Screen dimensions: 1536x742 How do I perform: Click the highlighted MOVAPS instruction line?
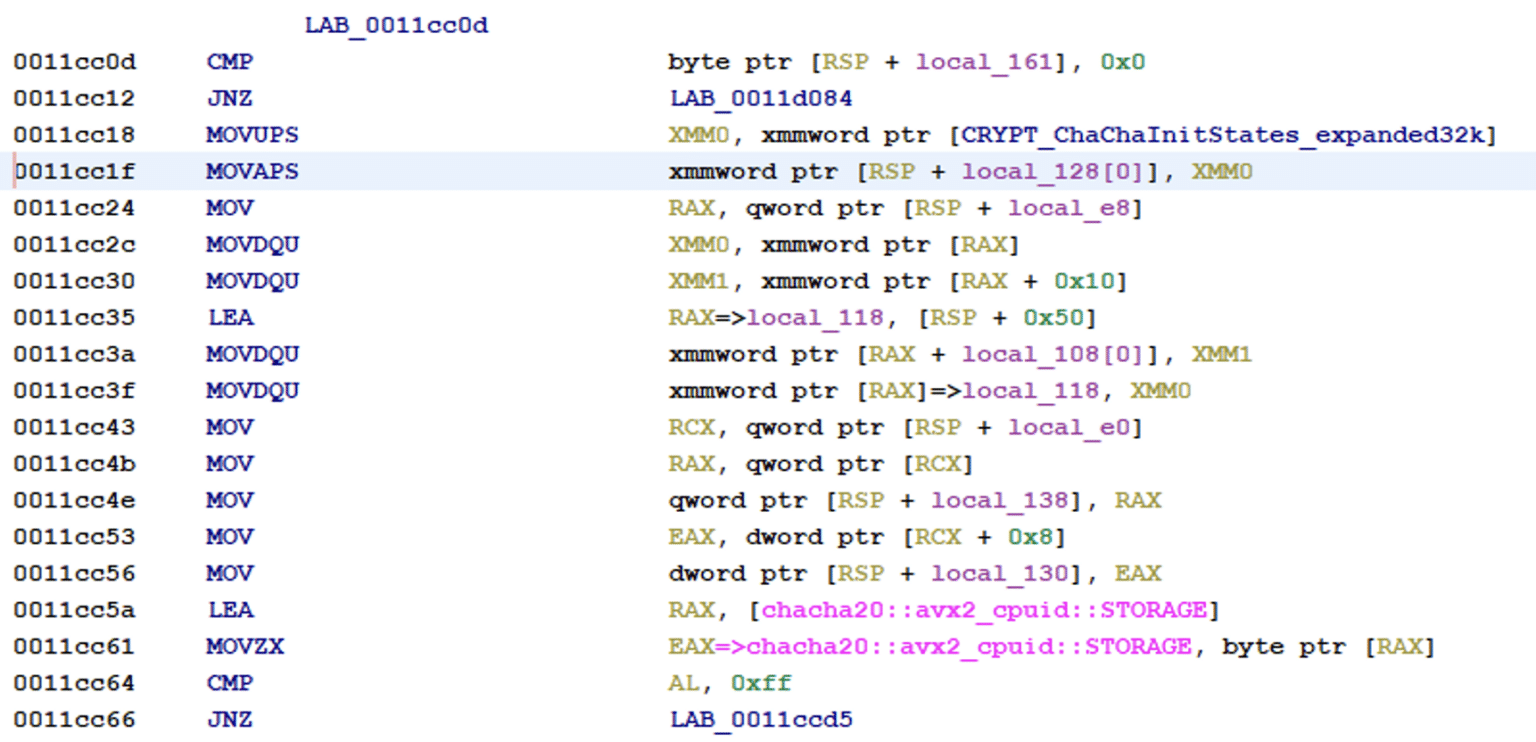pyautogui.click(x=600, y=171)
